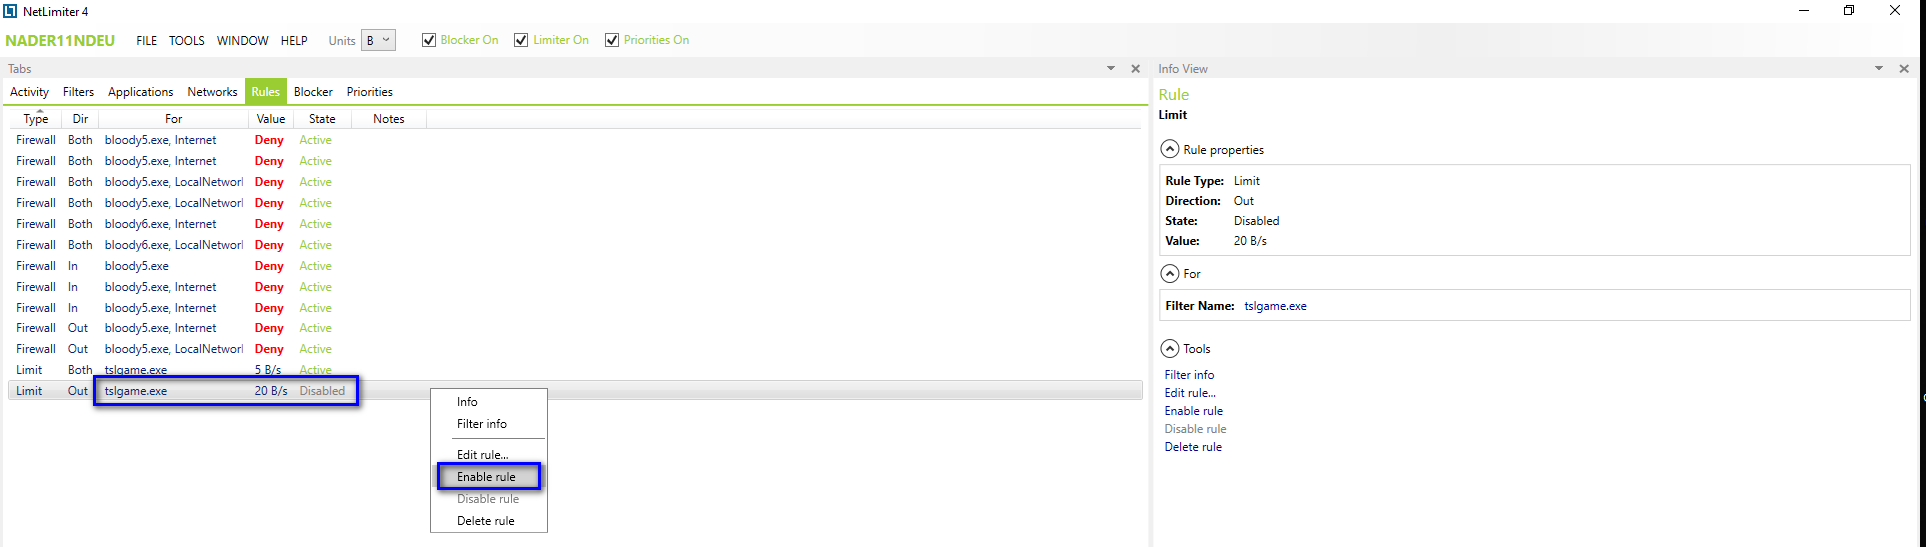Close the Tabs panel with X
Viewport: 1926px width, 547px height.
(x=1135, y=69)
